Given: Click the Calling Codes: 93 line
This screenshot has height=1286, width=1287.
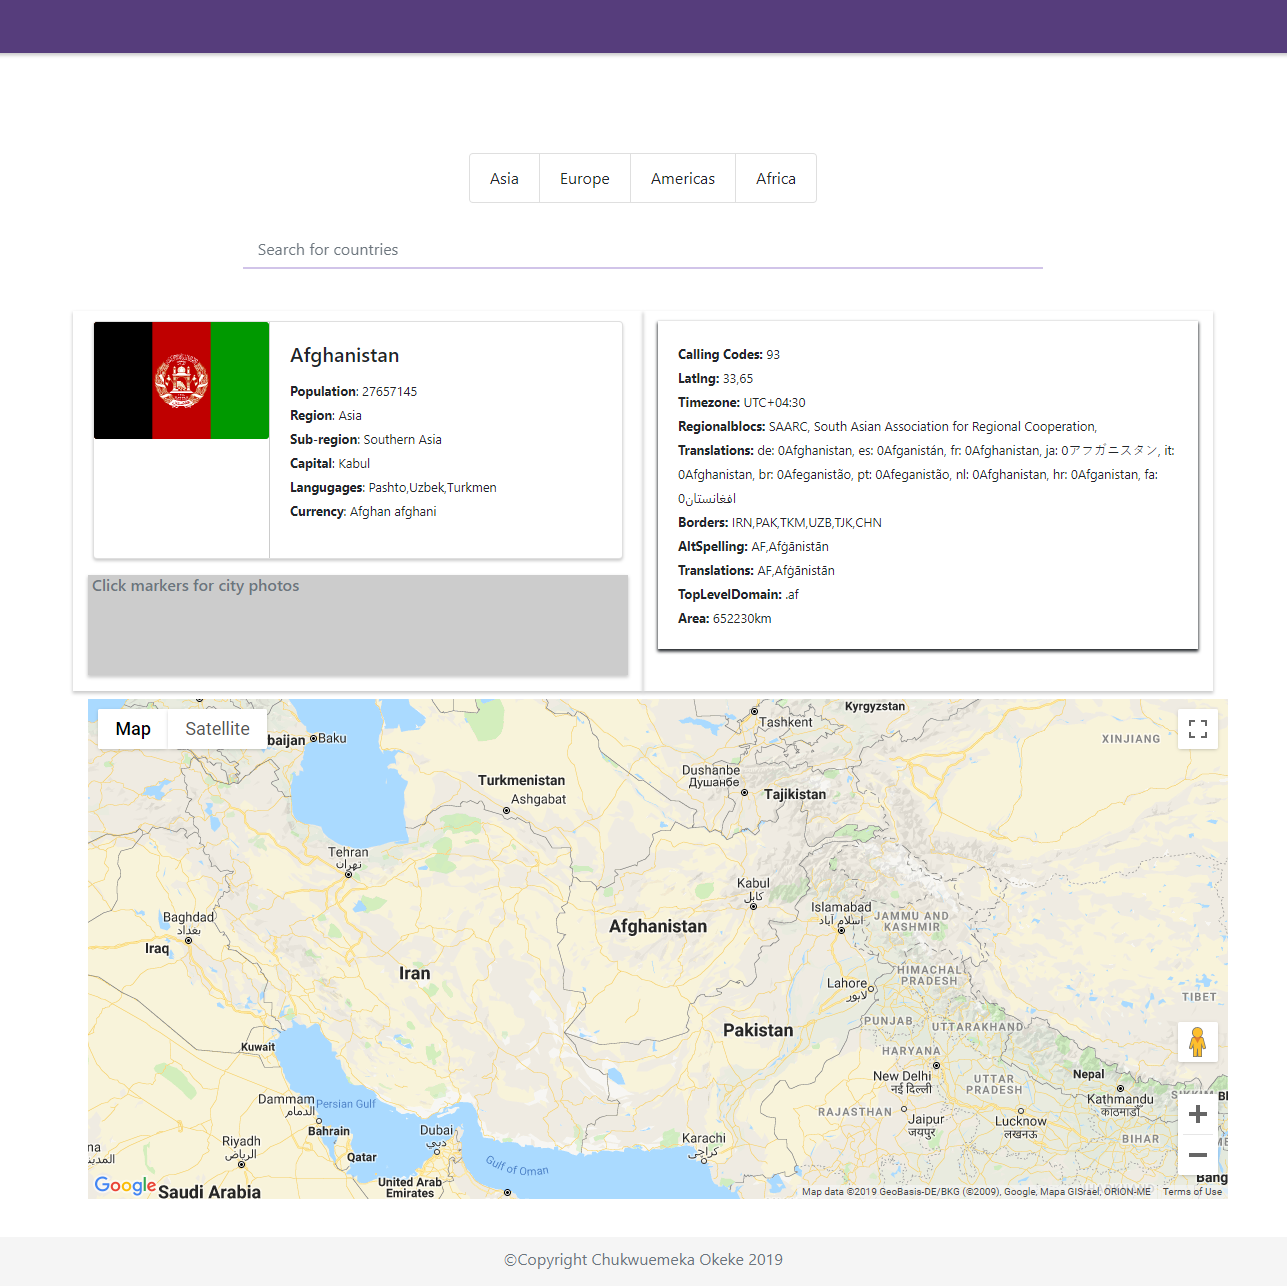Looking at the screenshot, I should 729,354.
